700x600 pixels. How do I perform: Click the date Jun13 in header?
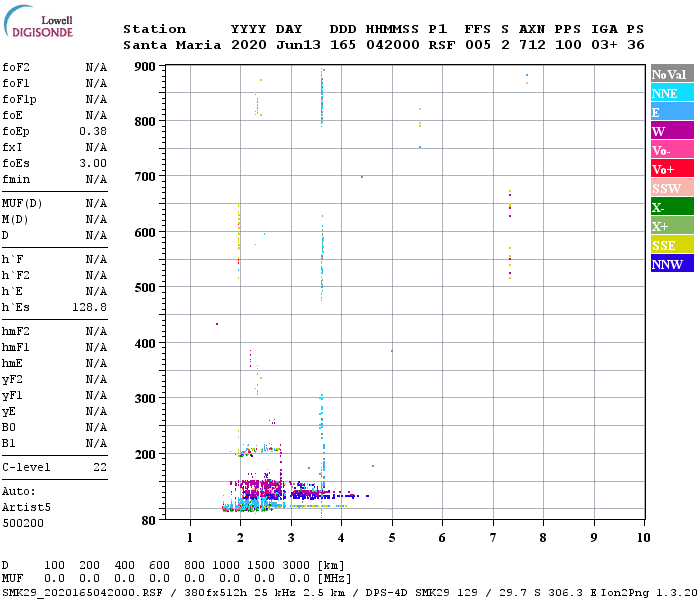pyautogui.click(x=298, y=45)
